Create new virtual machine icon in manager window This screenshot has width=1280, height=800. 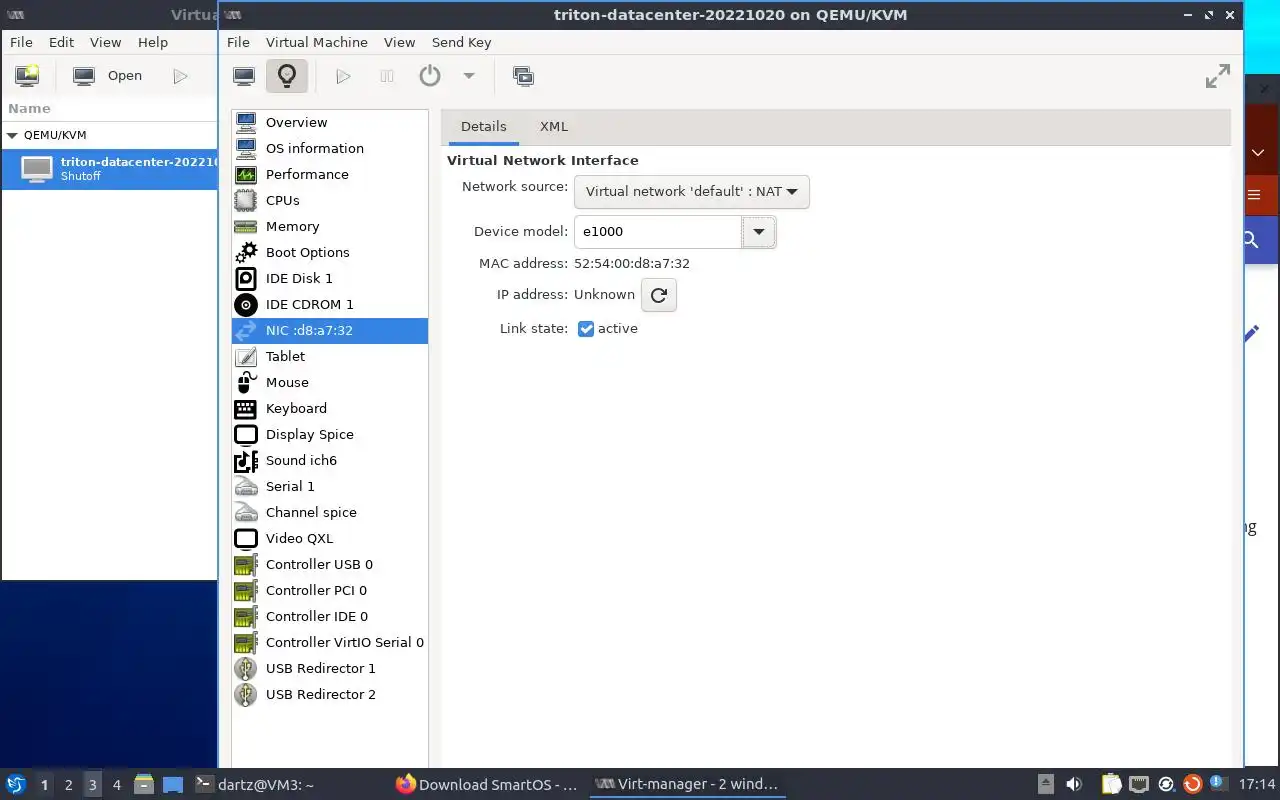click(x=27, y=76)
